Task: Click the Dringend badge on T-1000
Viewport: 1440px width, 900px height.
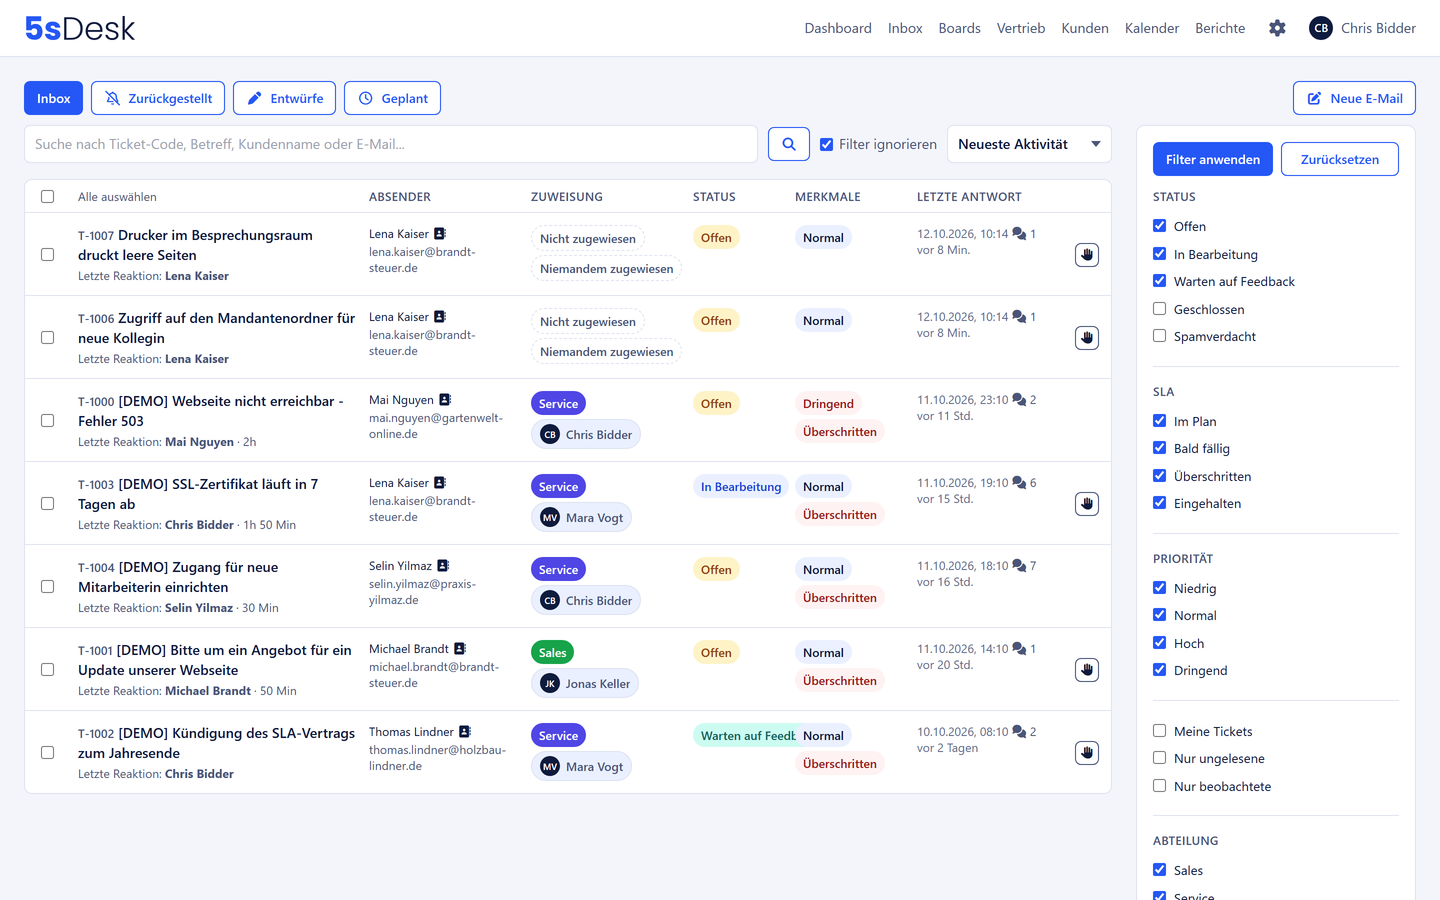Action: 828,404
